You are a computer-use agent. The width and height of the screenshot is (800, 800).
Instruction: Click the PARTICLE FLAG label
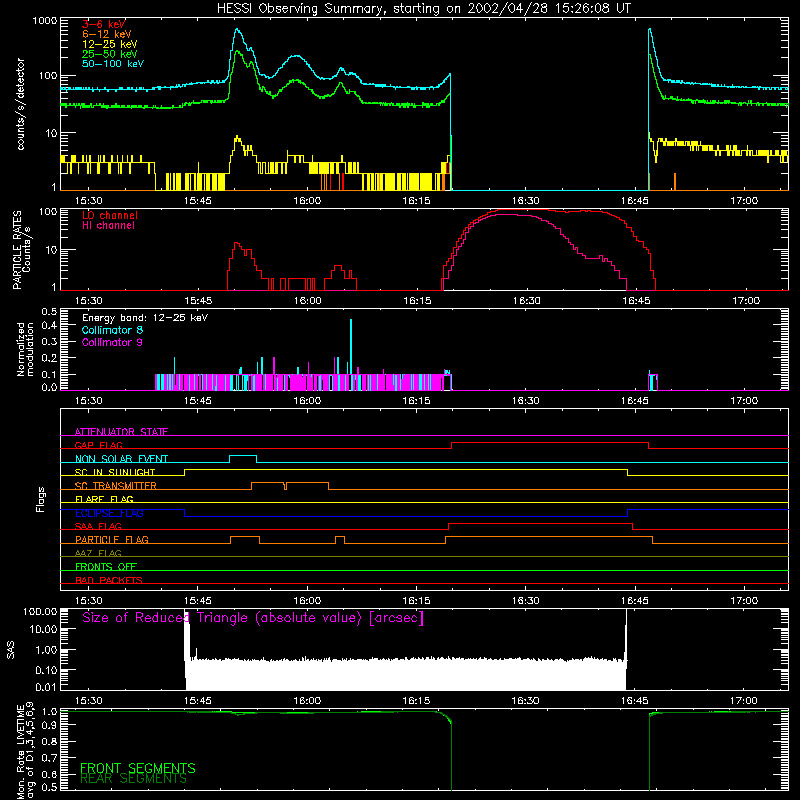coord(112,540)
